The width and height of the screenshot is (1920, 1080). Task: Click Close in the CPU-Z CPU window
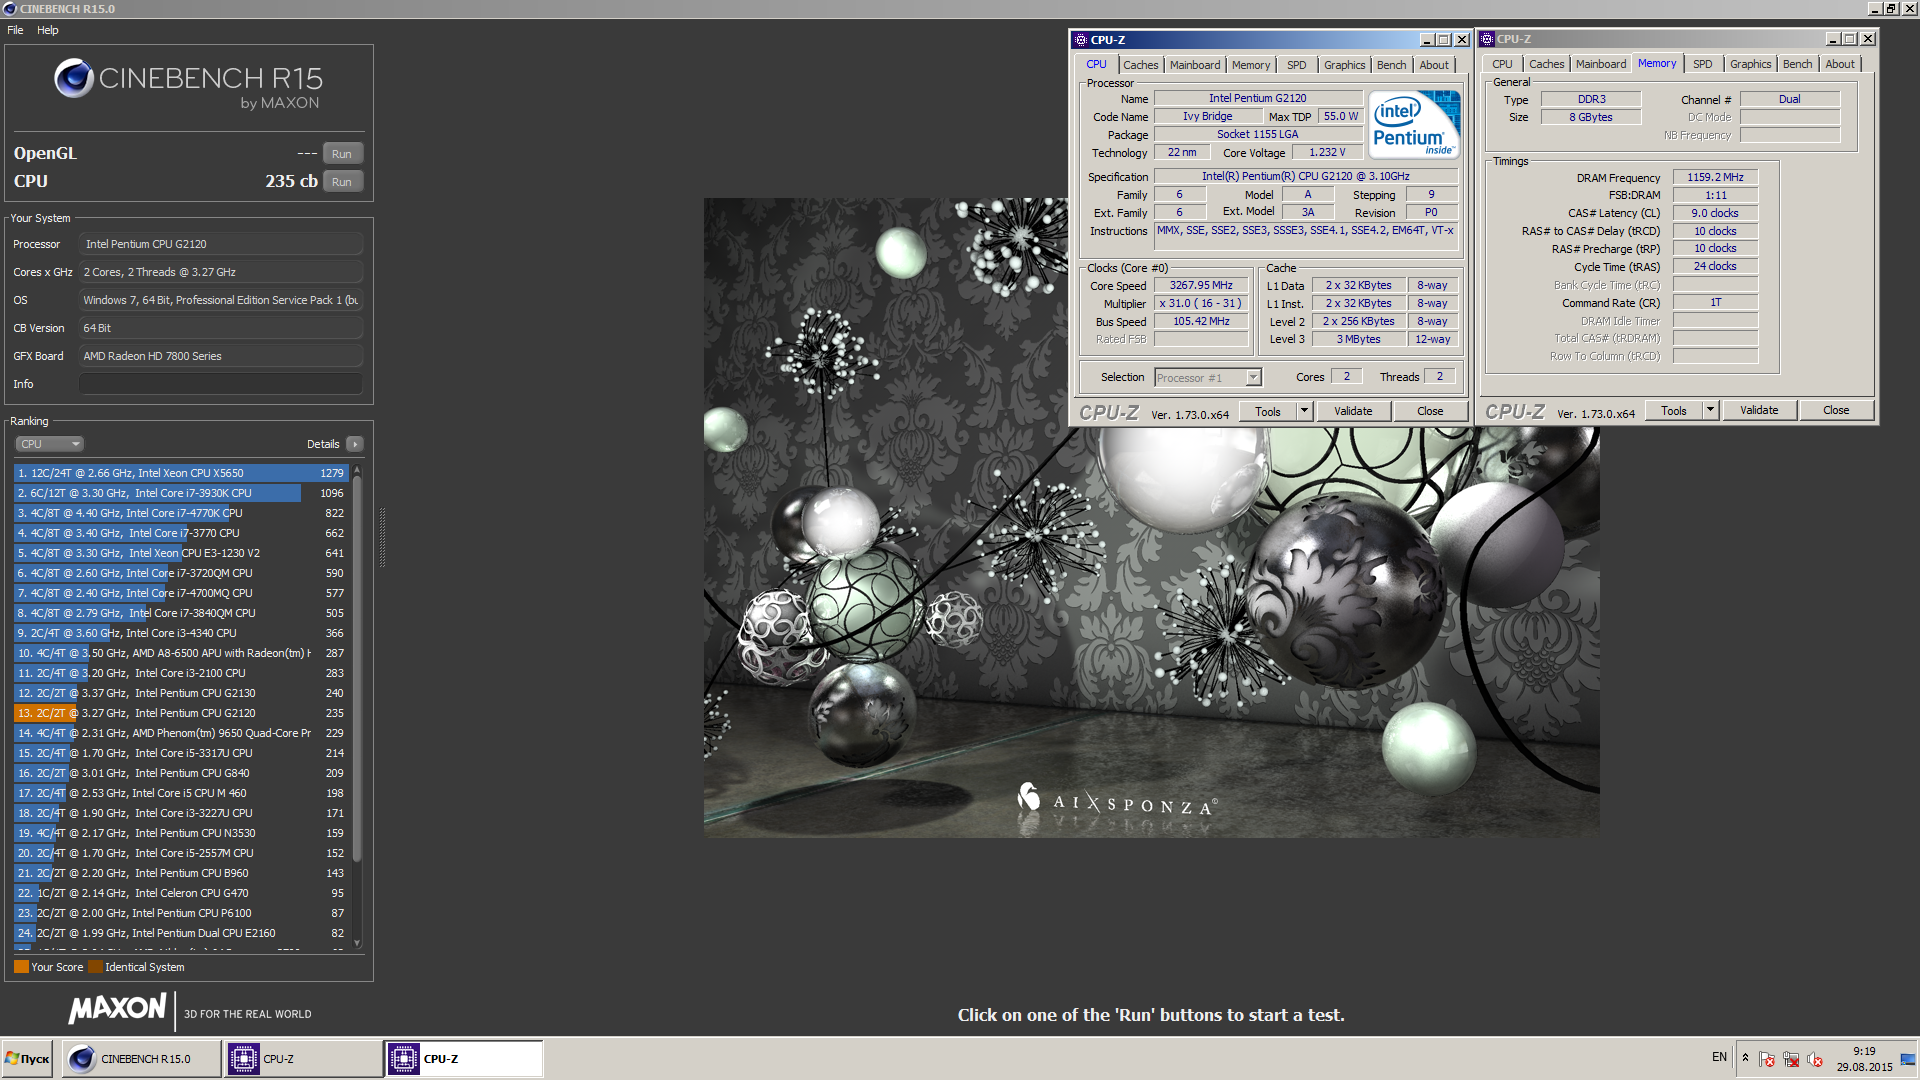point(1430,411)
